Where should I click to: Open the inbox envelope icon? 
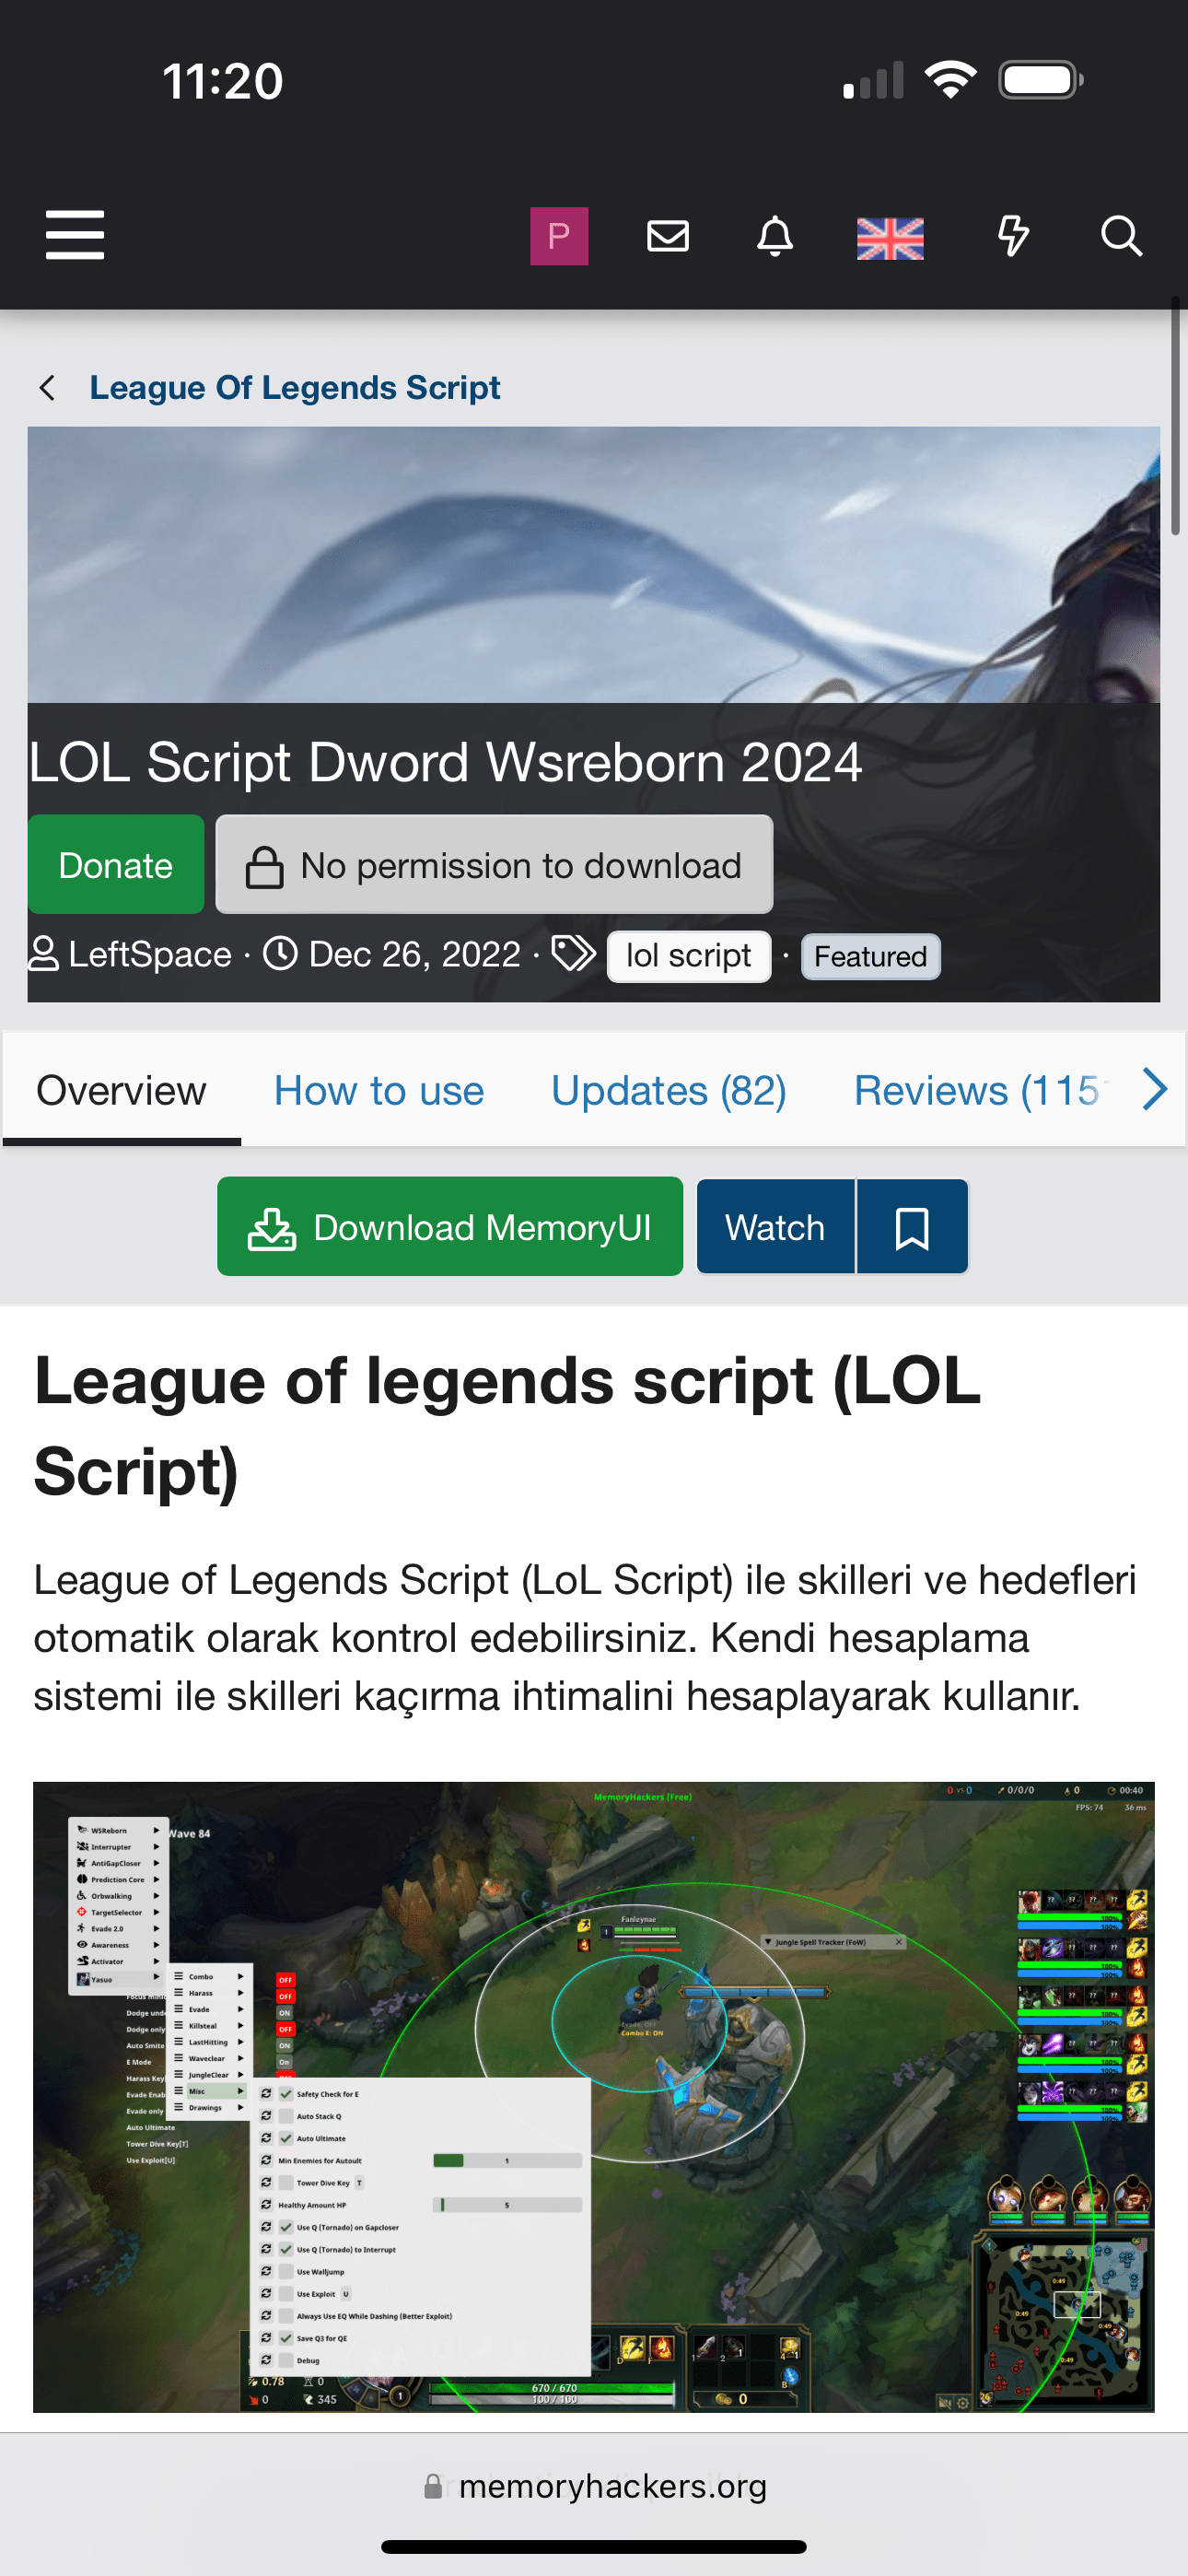pos(668,236)
